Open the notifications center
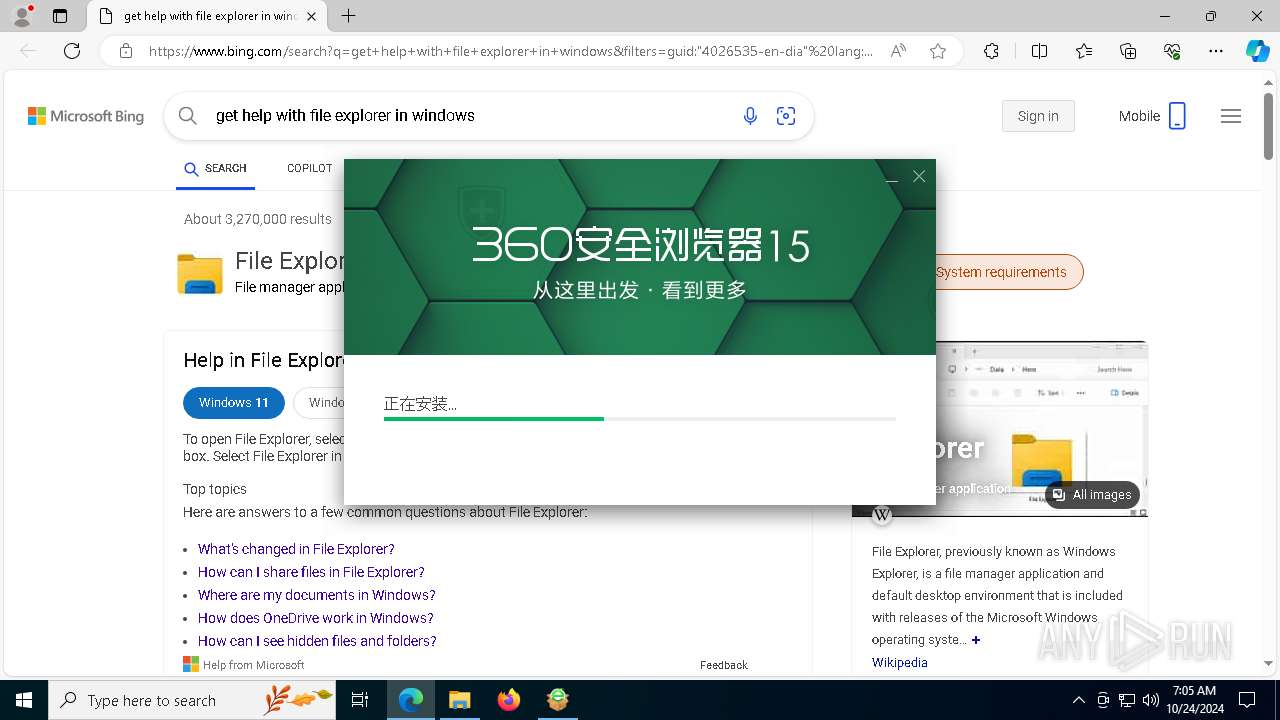The width and height of the screenshot is (1280, 720). point(1247,700)
